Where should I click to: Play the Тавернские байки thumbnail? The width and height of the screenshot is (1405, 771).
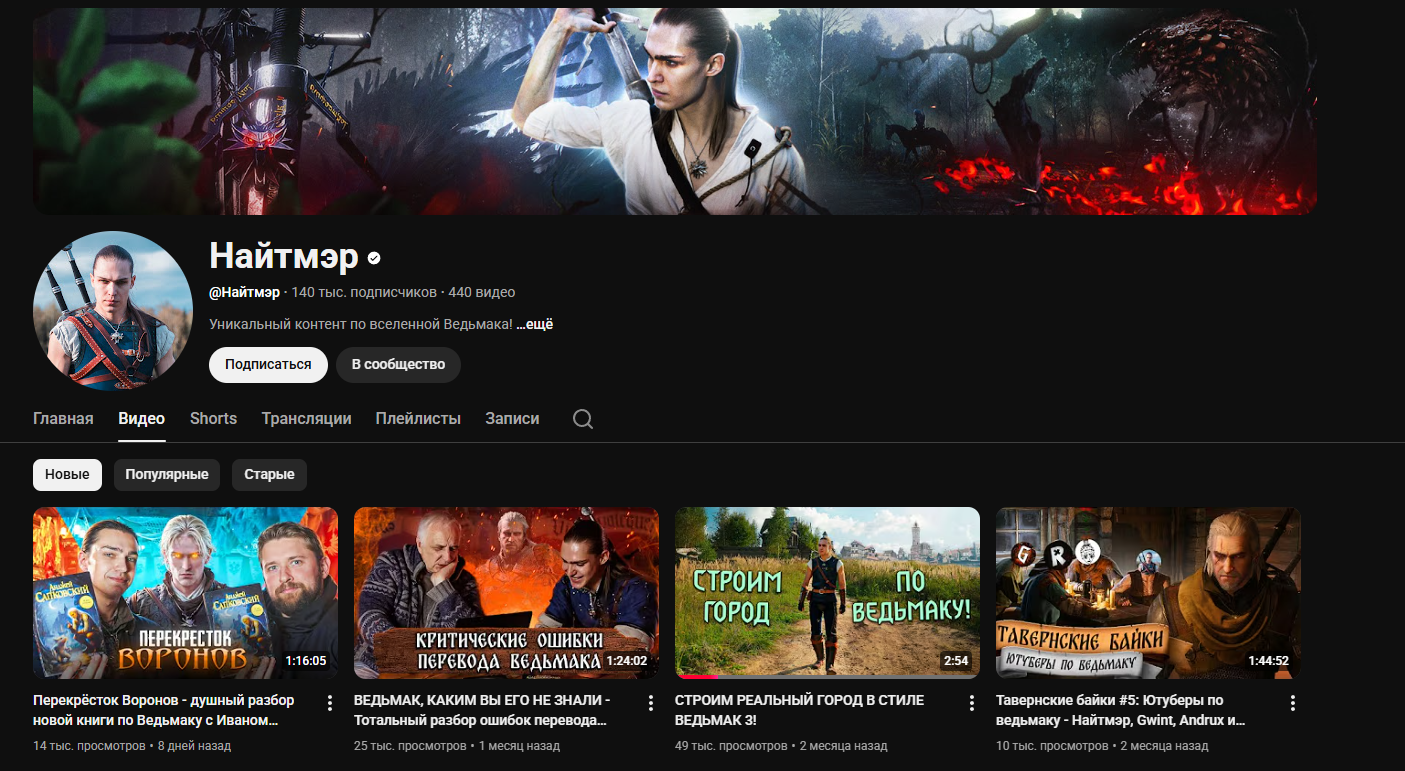coord(1148,593)
